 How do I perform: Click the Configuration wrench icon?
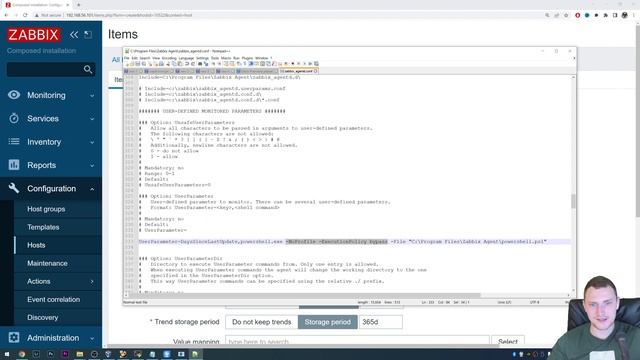coord(13,188)
